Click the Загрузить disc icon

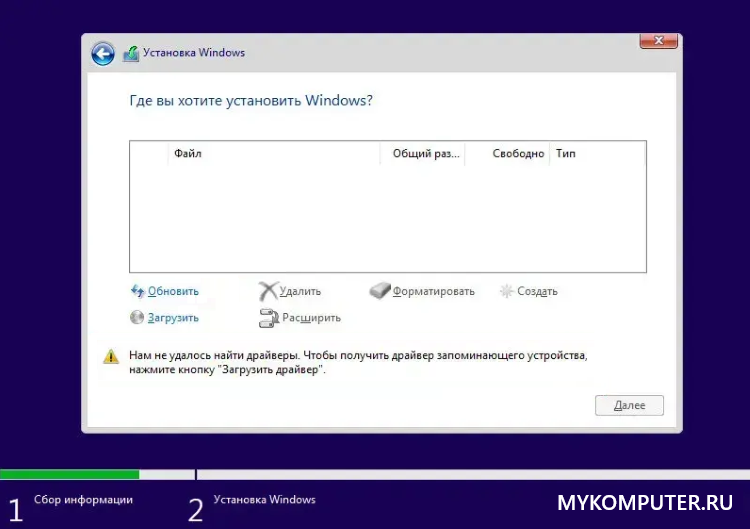(137, 317)
